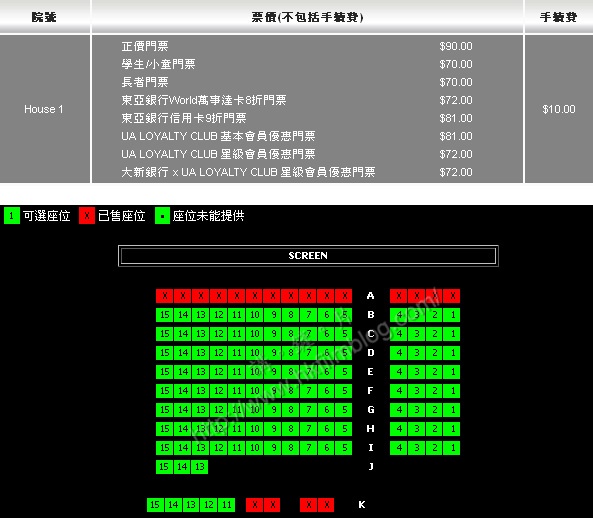The height and width of the screenshot is (518, 593).
Task: Click the row letter A label
Action: [370, 296]
